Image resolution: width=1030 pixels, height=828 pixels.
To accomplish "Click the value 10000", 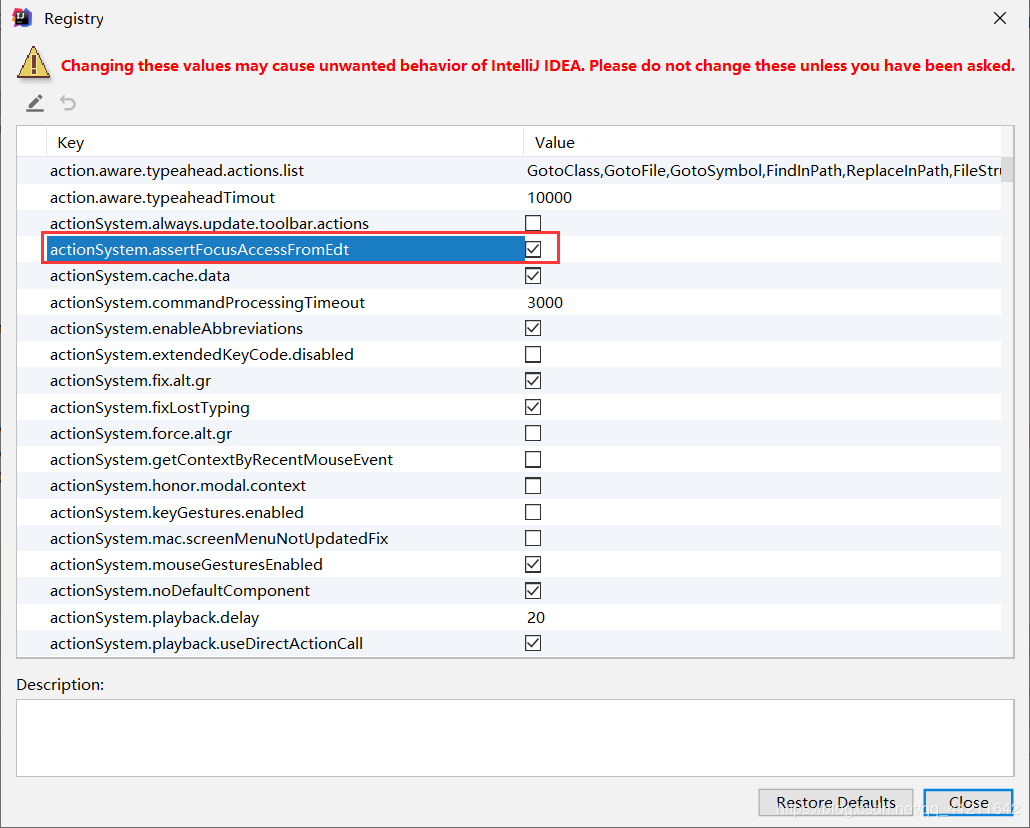I will [x=549, y=198].
